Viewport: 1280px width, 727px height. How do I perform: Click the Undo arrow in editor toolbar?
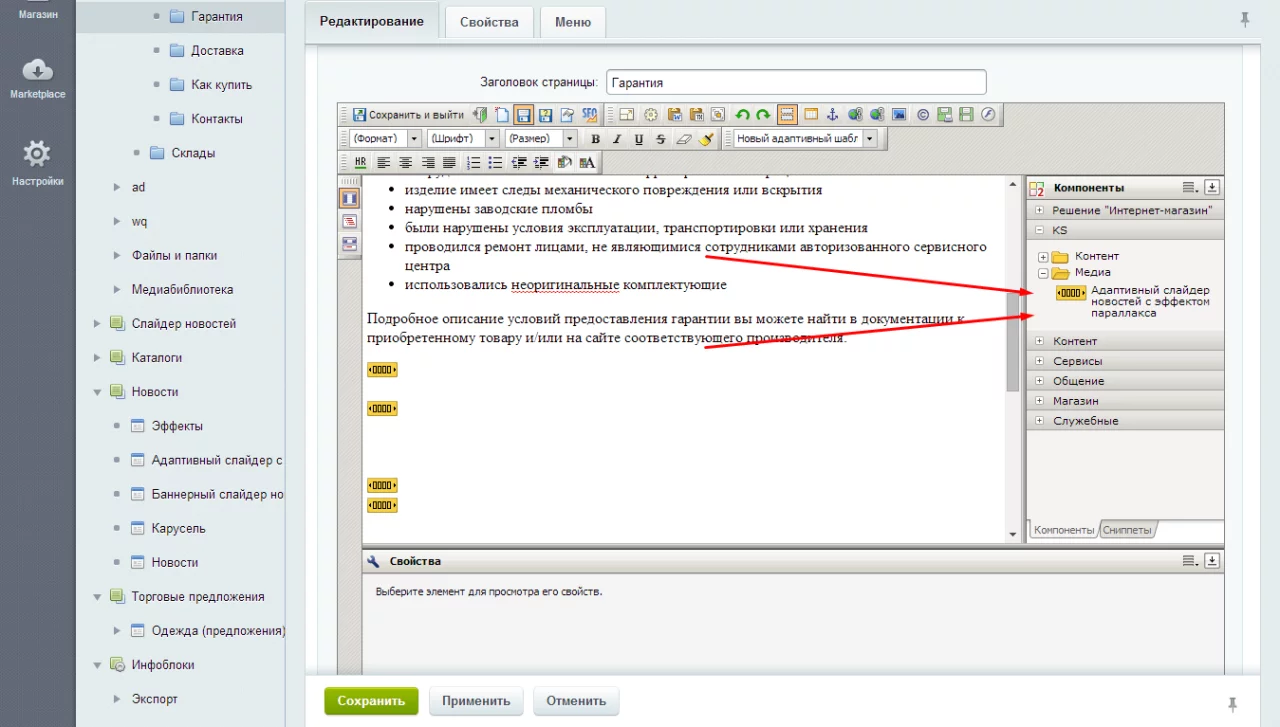[x=742, y=115]
